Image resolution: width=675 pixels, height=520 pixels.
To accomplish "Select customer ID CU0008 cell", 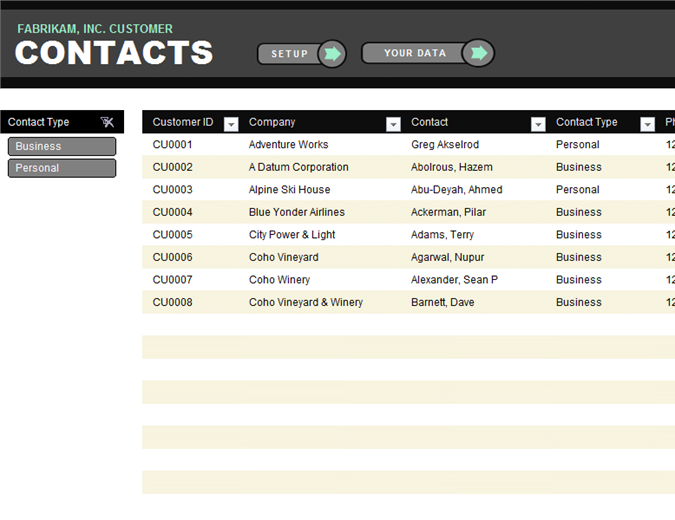I will [172, 302].
